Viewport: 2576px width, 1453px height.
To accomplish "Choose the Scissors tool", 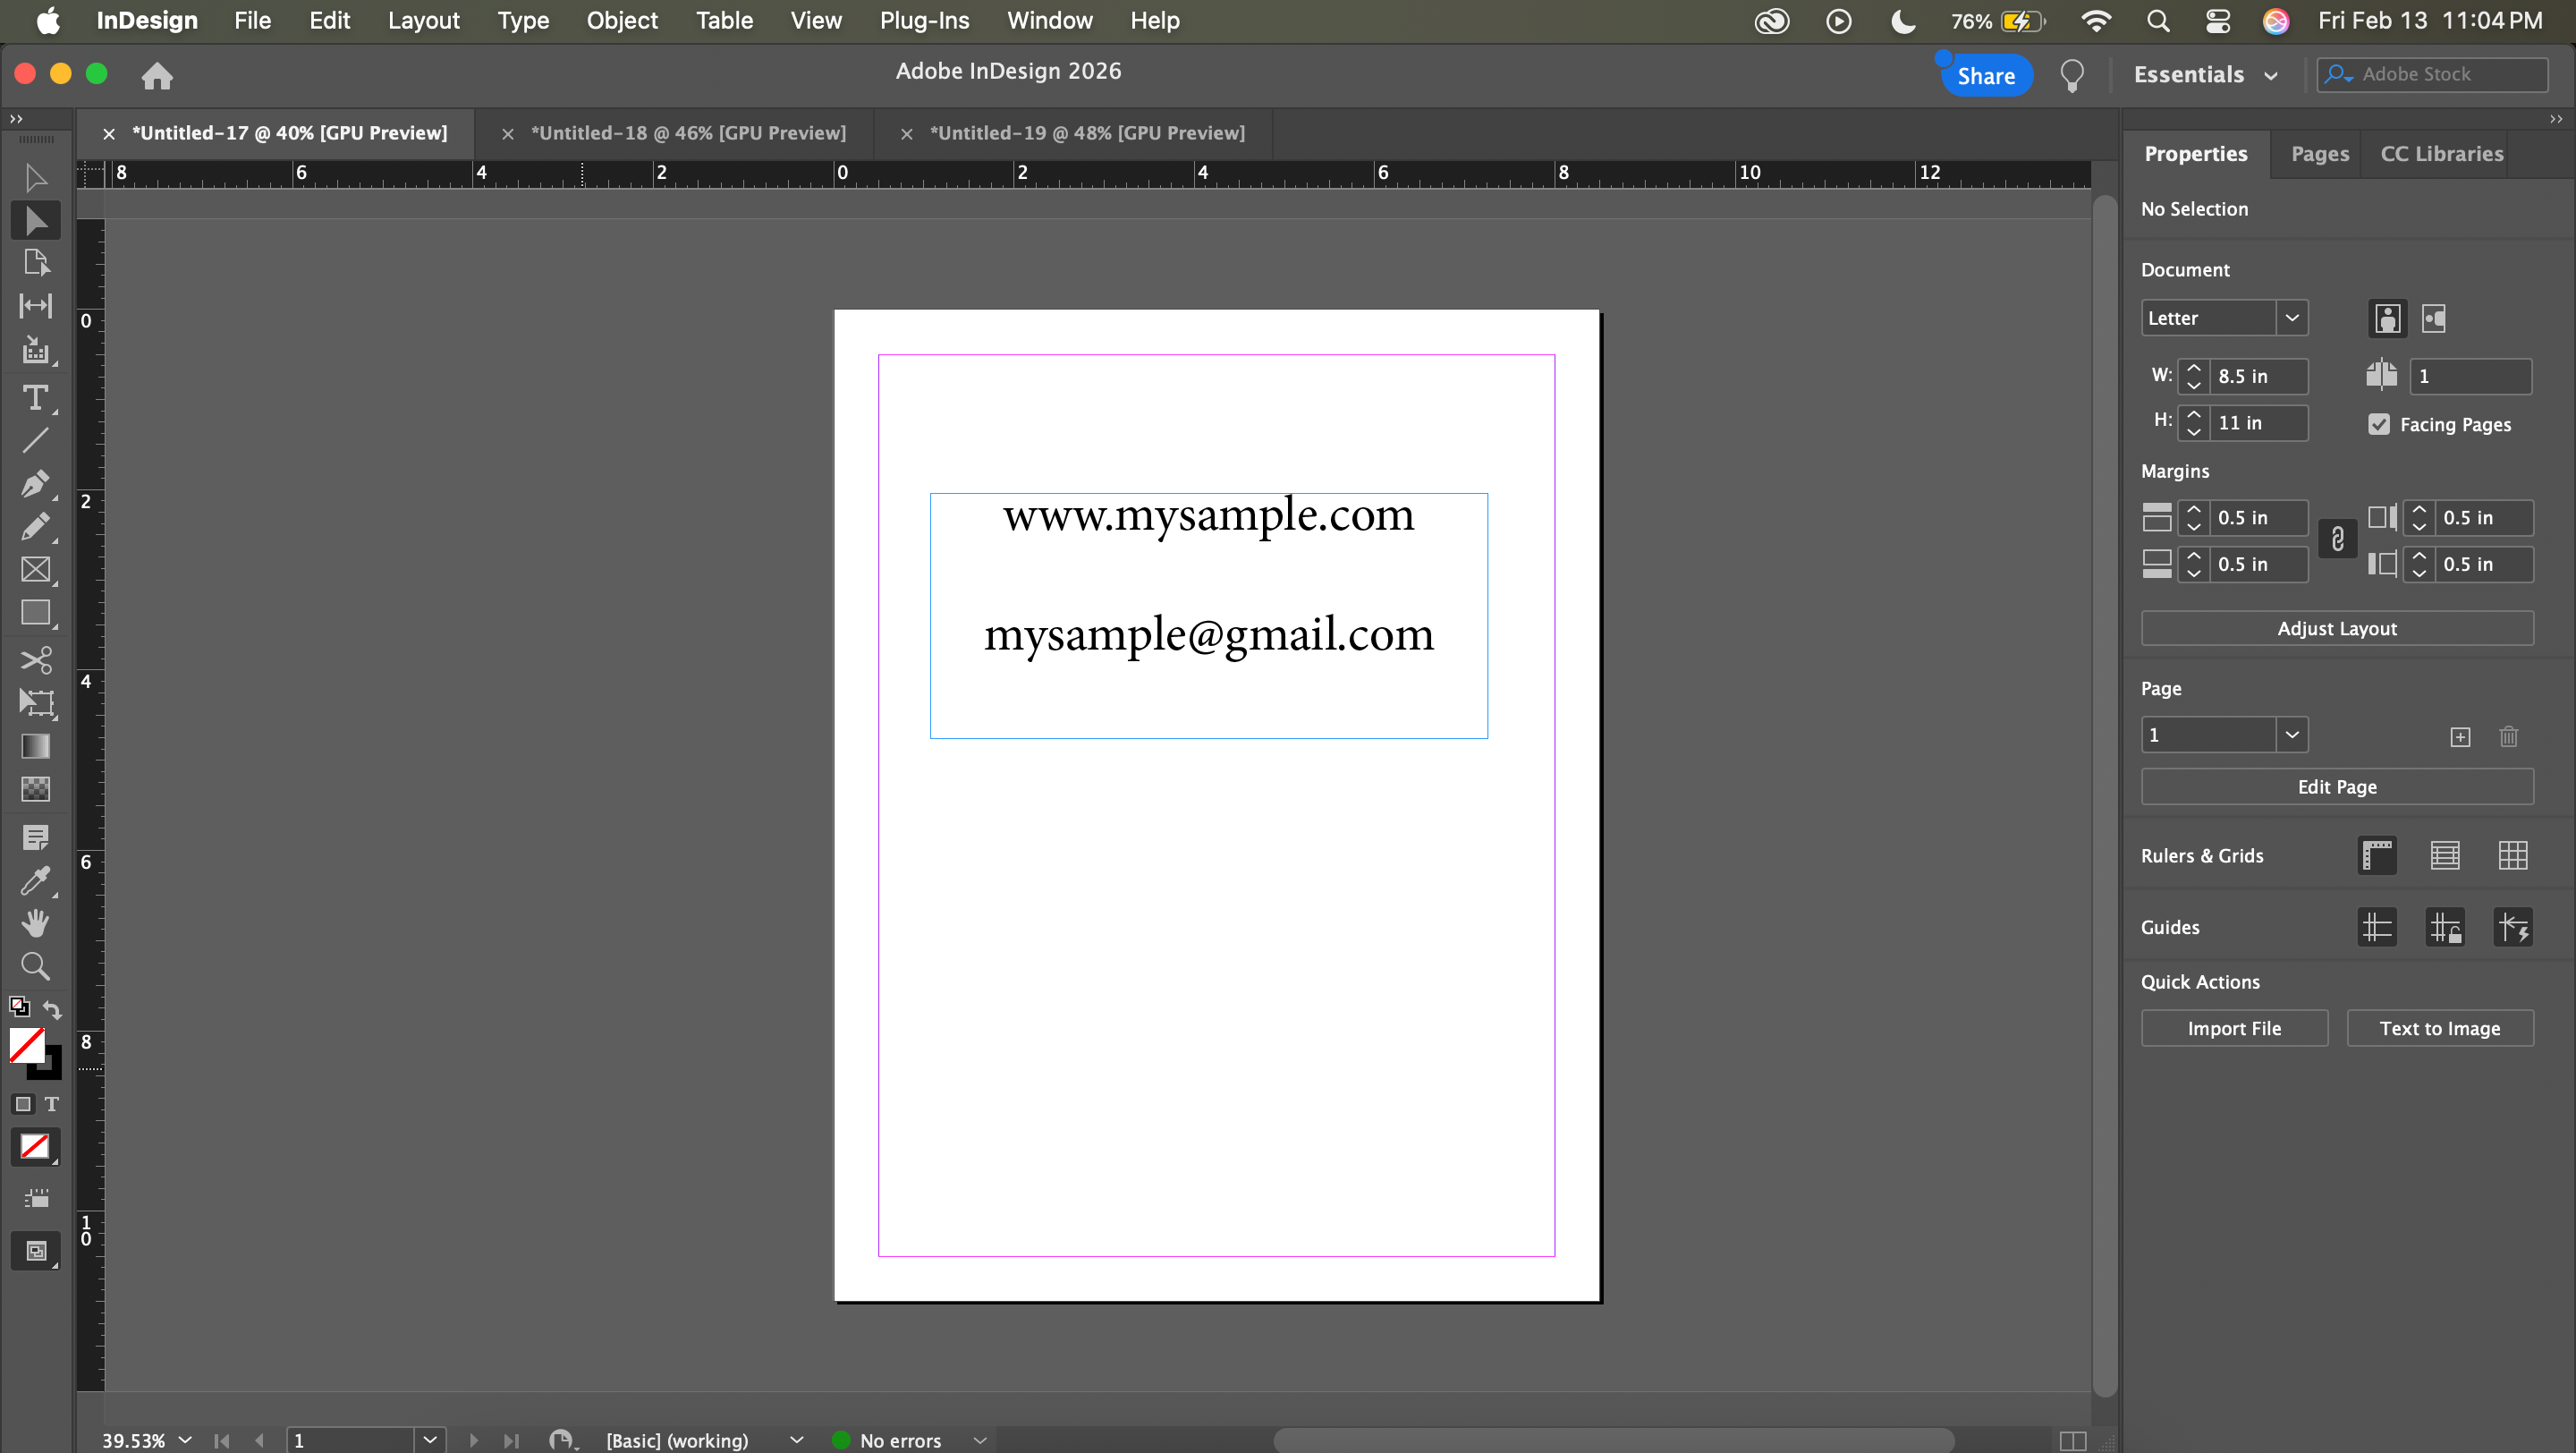I will coord(35,660).
